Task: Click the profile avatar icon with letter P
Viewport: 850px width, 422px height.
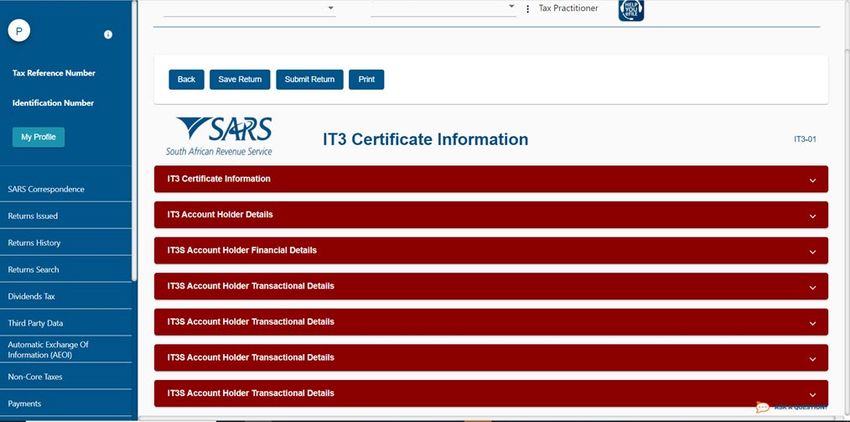Action: pos(19,31)
